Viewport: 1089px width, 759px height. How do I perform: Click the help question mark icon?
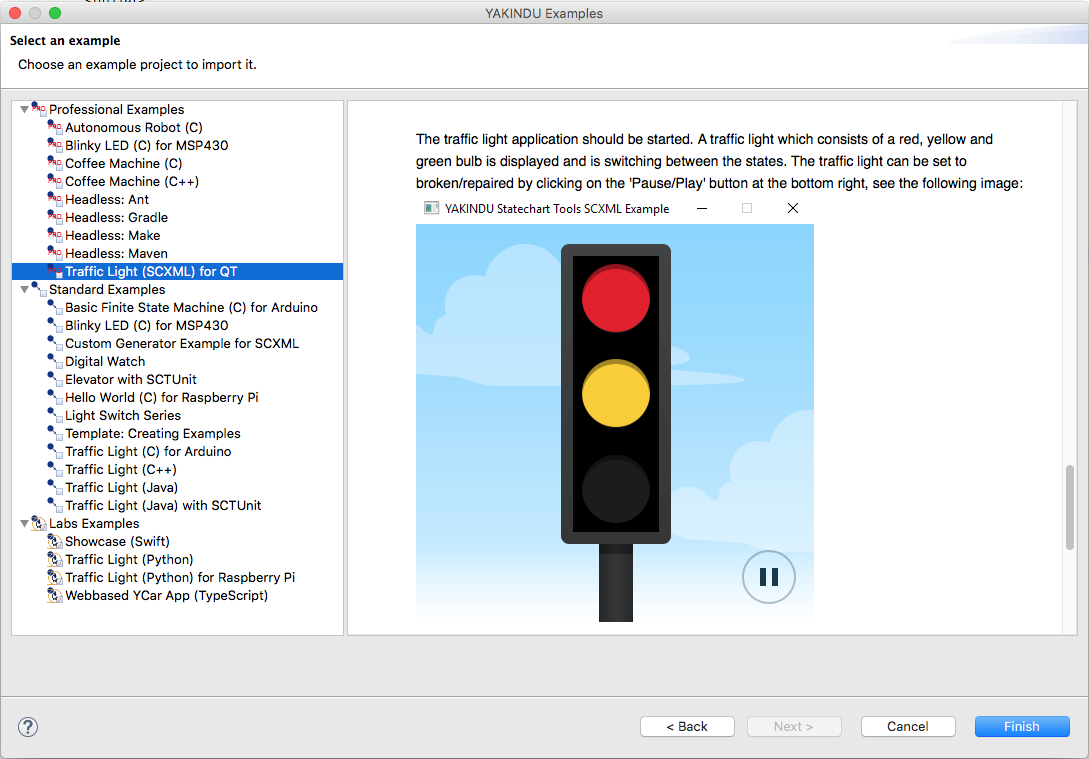27,727
